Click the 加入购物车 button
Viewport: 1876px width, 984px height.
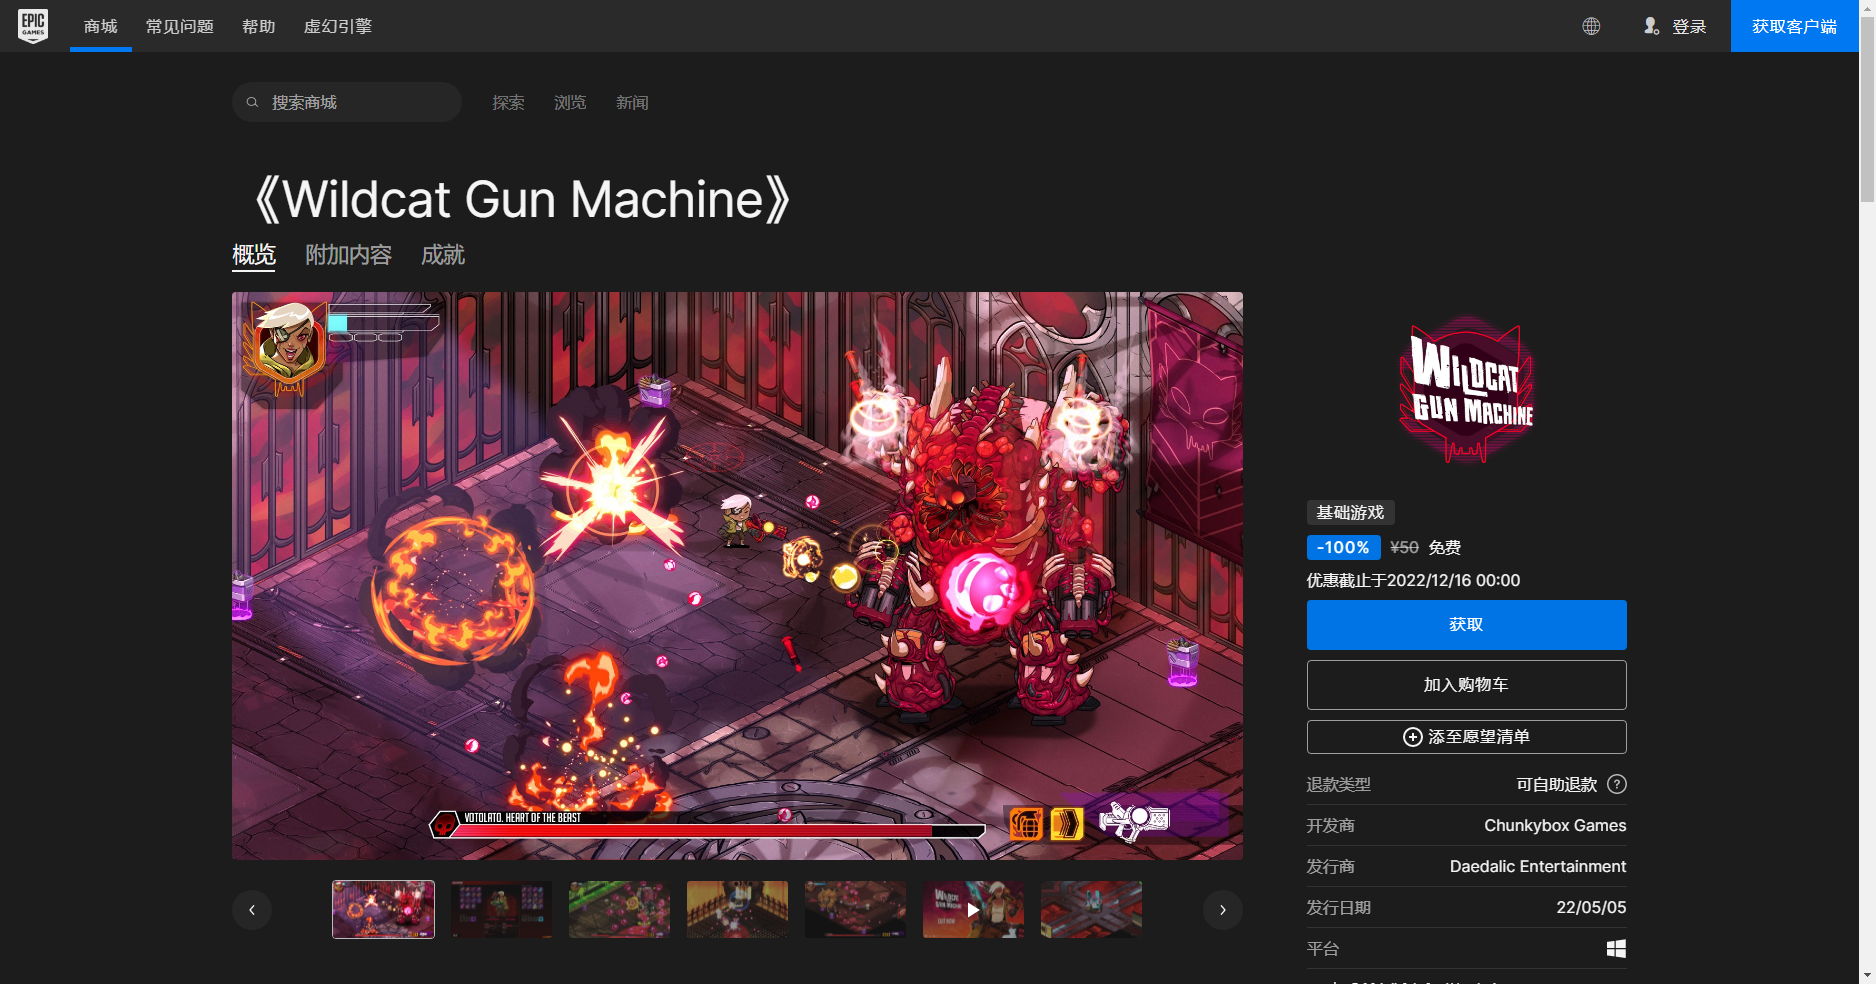[x=1466, y=685]
